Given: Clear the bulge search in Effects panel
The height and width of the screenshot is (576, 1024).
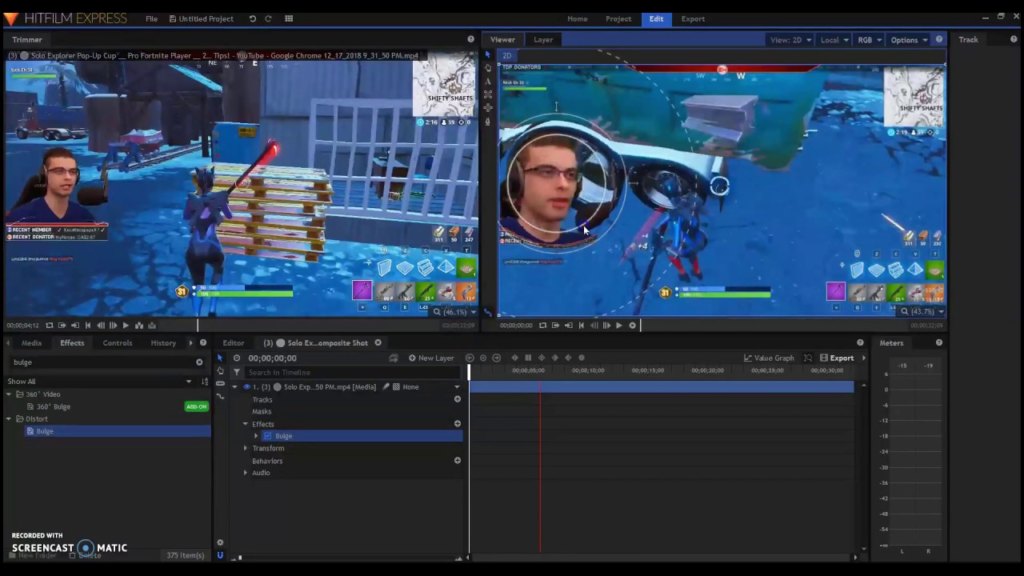Looking at the screenshot, I should coord(199,362).
